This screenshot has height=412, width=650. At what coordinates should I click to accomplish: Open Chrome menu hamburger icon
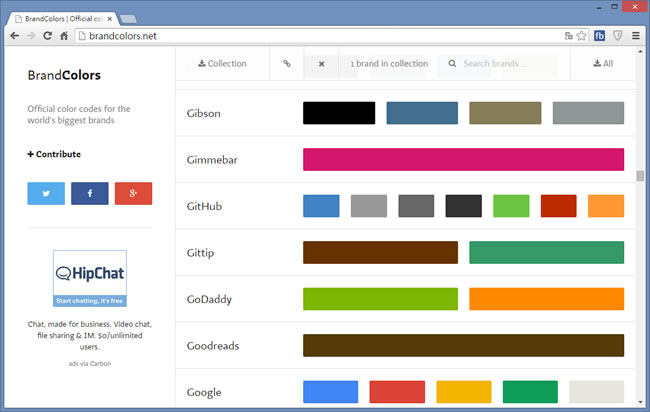(637, 36)
